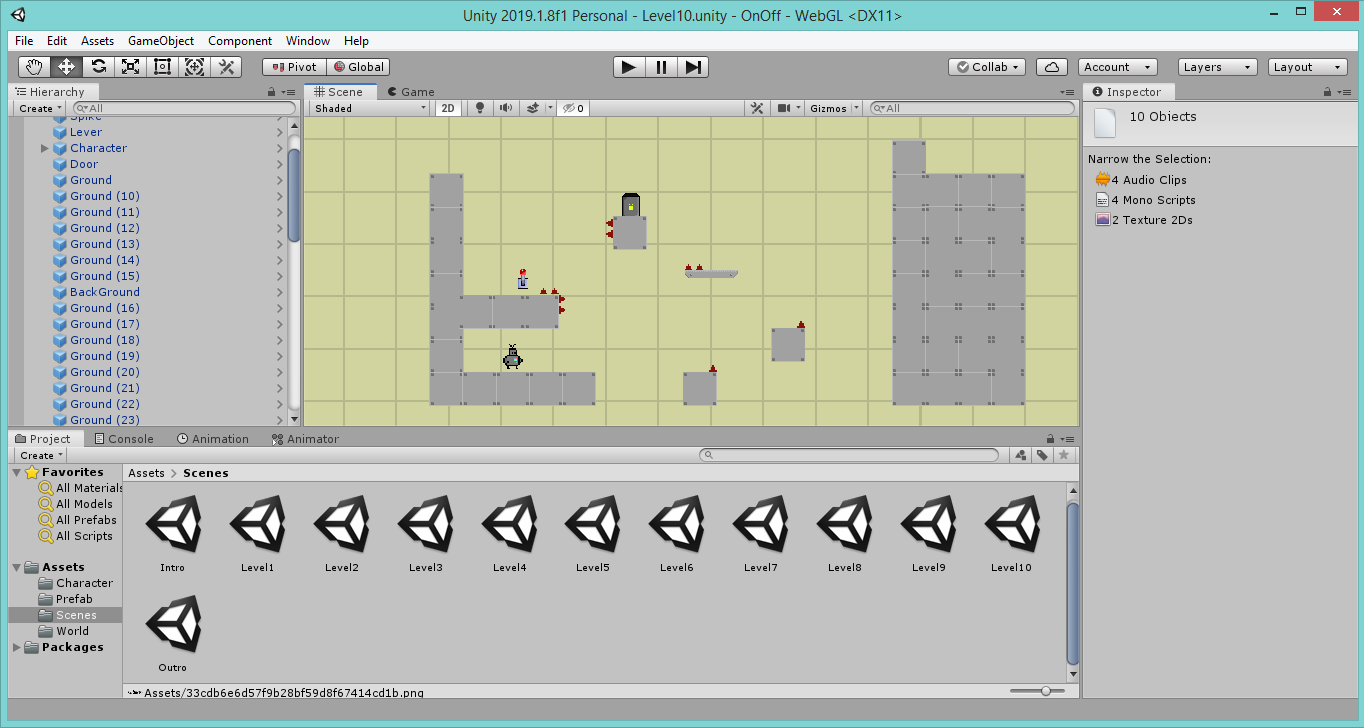Open the Gizmos dropdown
This screenshot has height=728, width=1364.
[834, 108]
